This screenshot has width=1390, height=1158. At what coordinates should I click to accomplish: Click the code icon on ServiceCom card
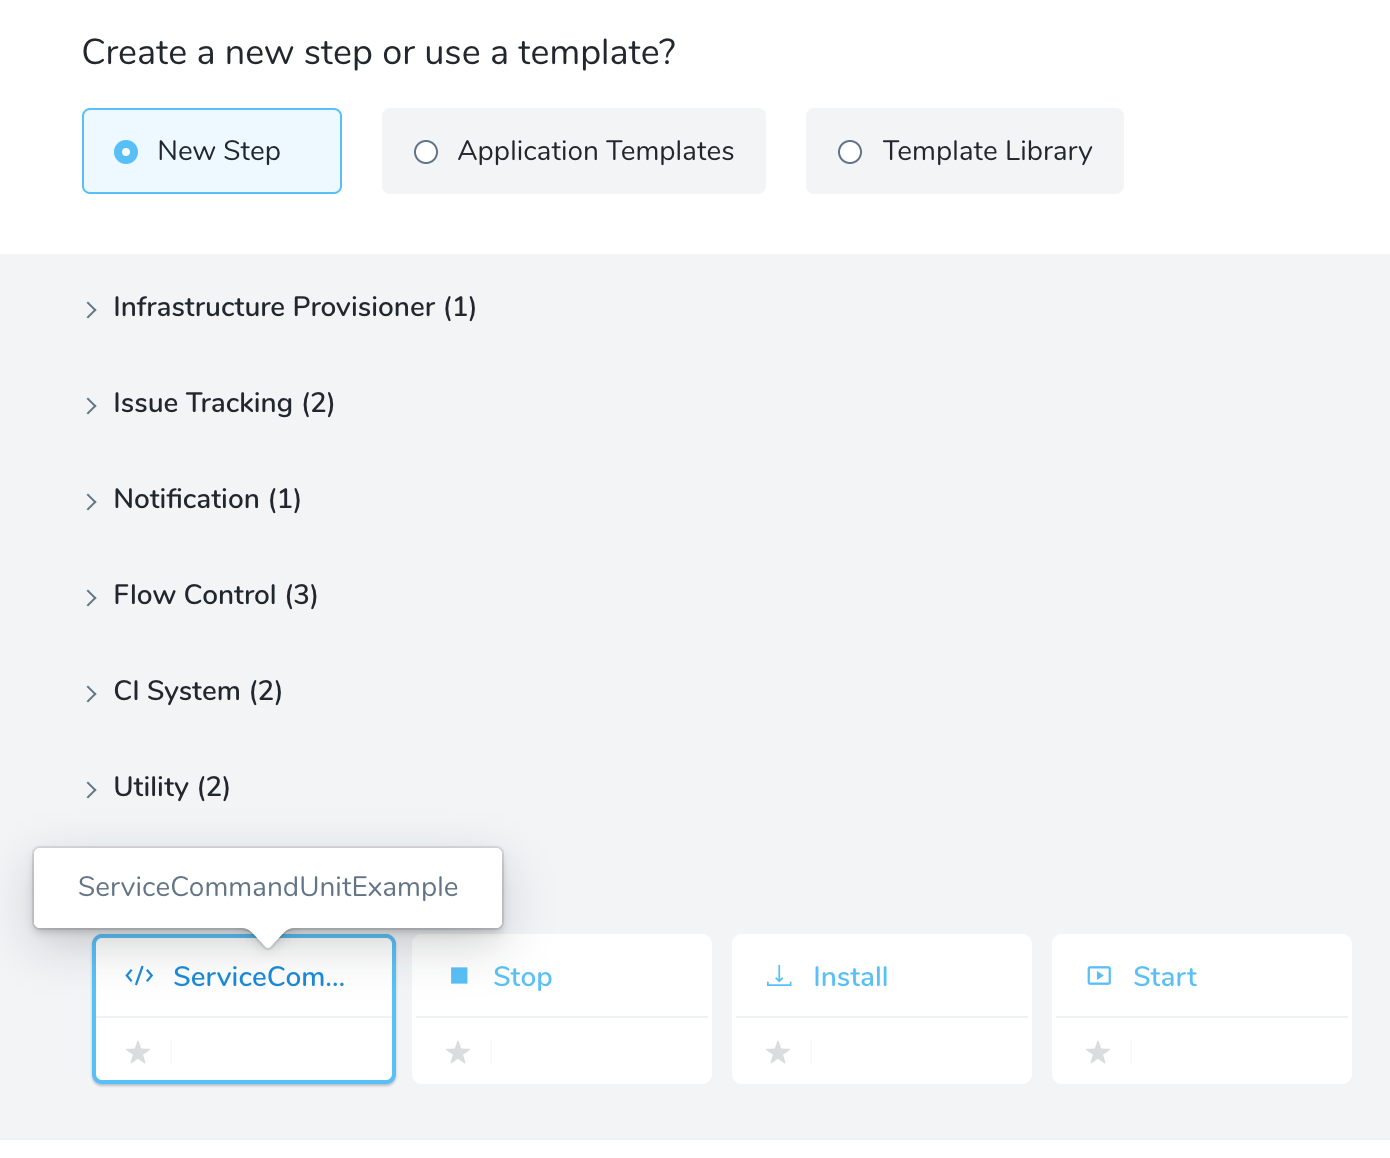[x=139, y=976]
